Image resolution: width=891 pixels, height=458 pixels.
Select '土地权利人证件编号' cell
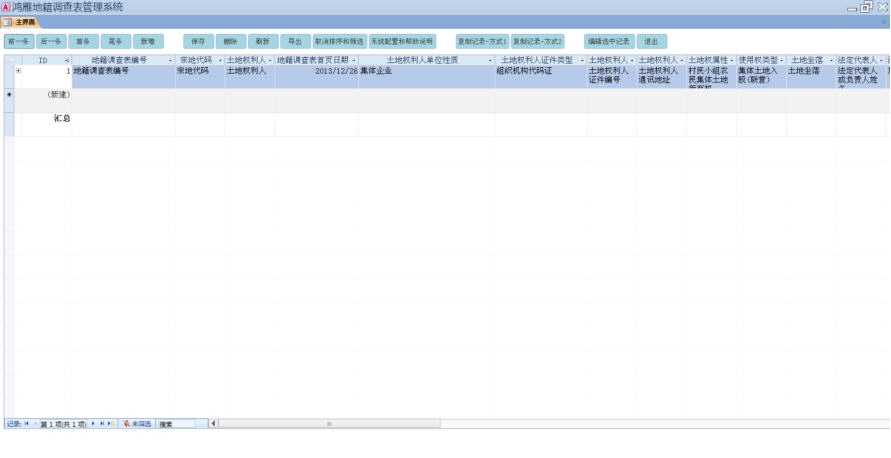tap(611, 77)
